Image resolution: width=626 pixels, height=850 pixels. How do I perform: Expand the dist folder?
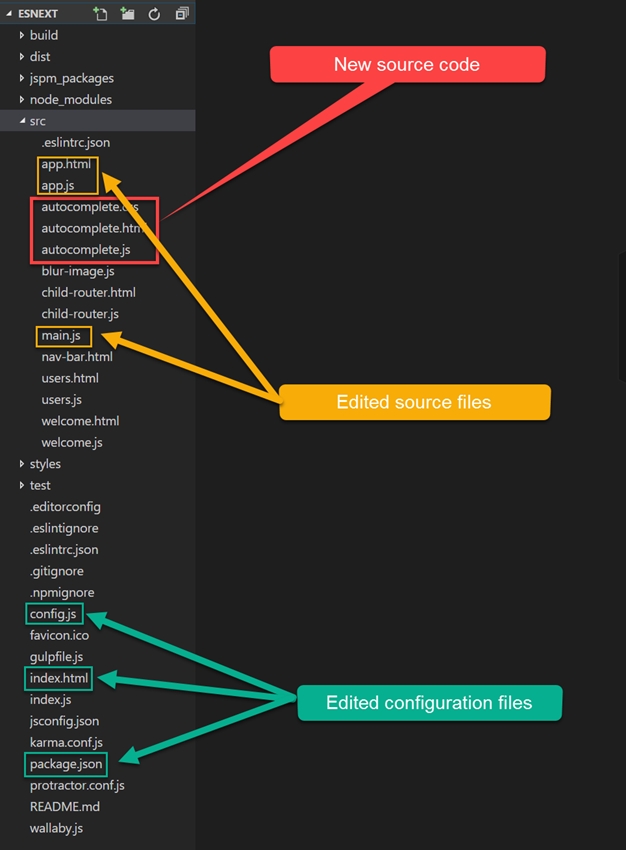(x=40, y=57)
